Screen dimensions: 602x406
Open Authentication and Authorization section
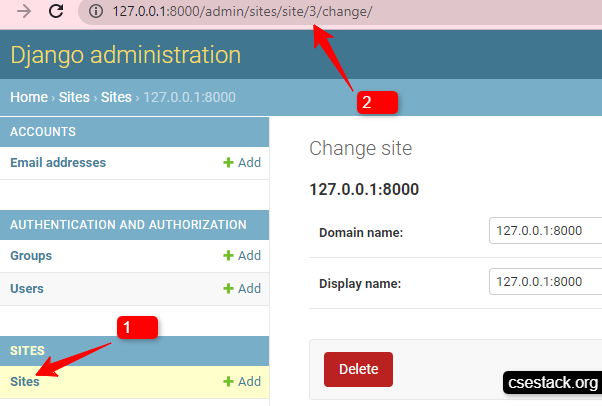pyautogui.click(x=128, y=225)
